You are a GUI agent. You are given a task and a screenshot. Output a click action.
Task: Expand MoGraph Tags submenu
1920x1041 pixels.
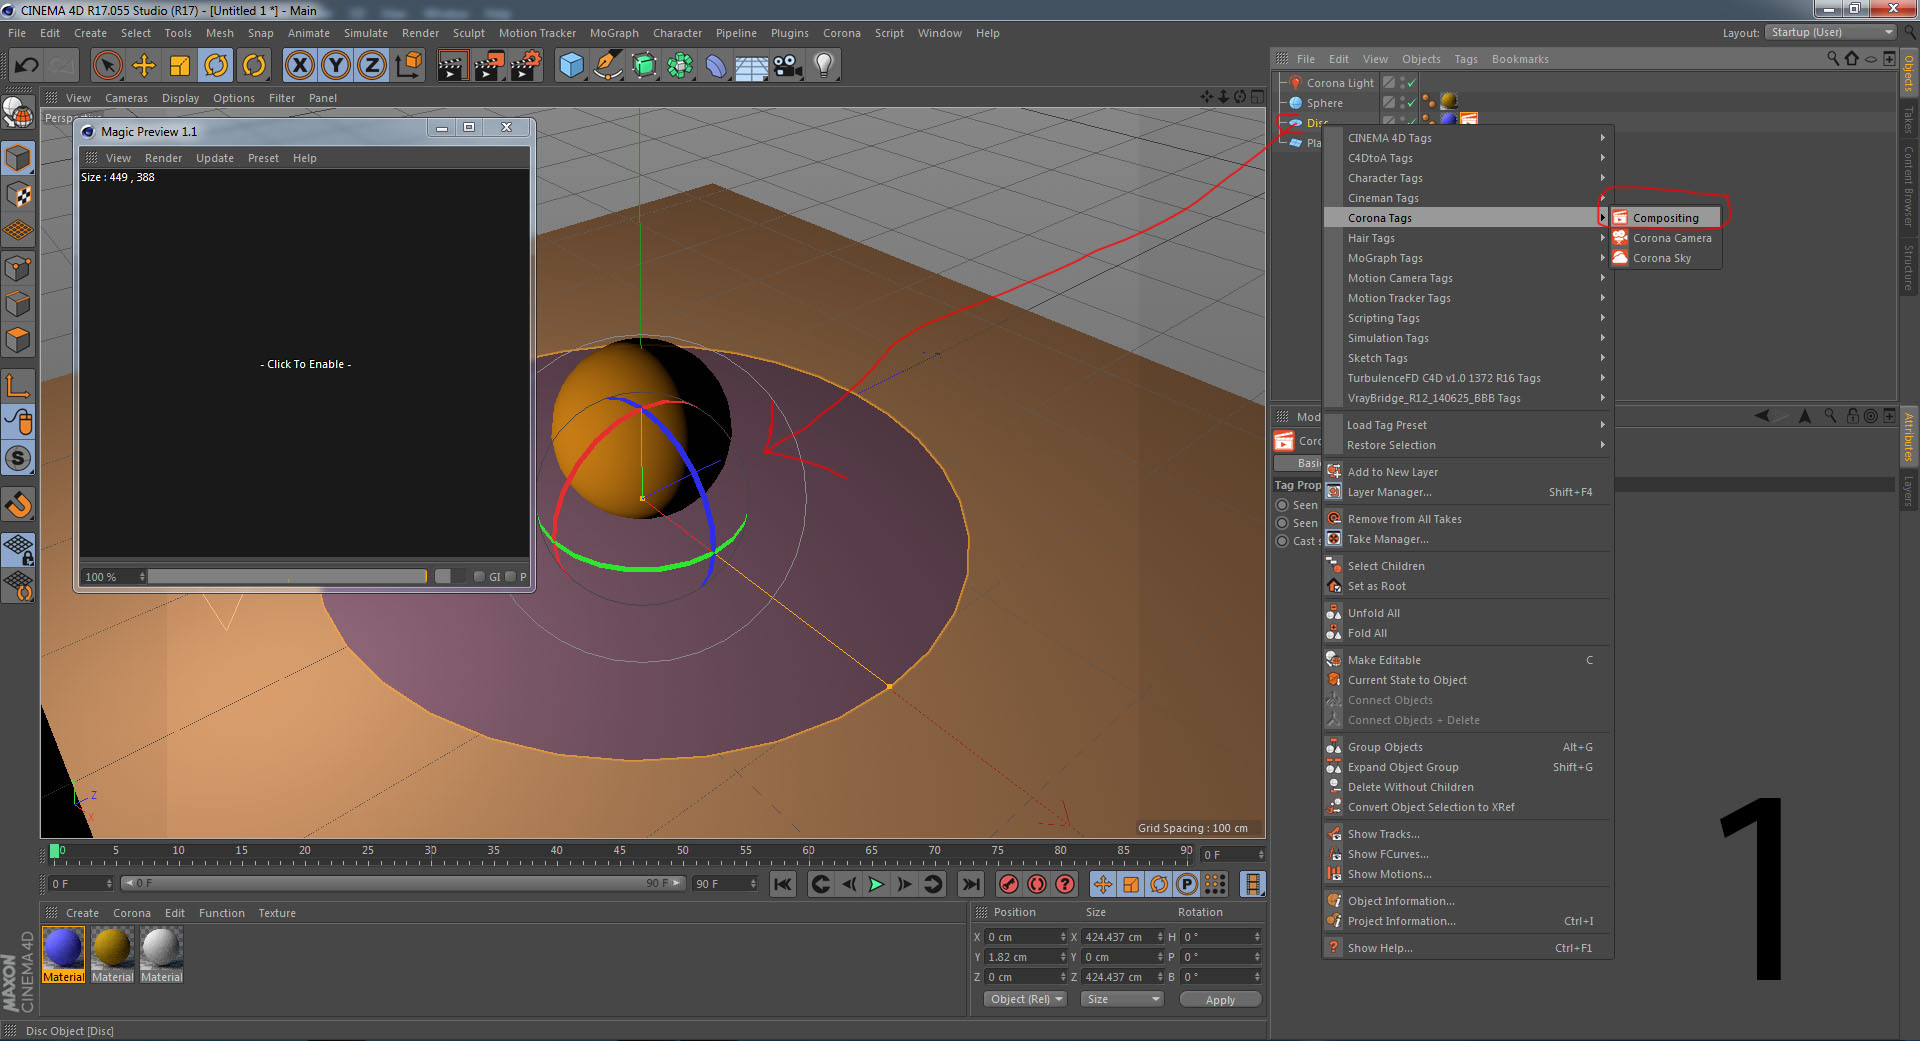(1468, 258)
